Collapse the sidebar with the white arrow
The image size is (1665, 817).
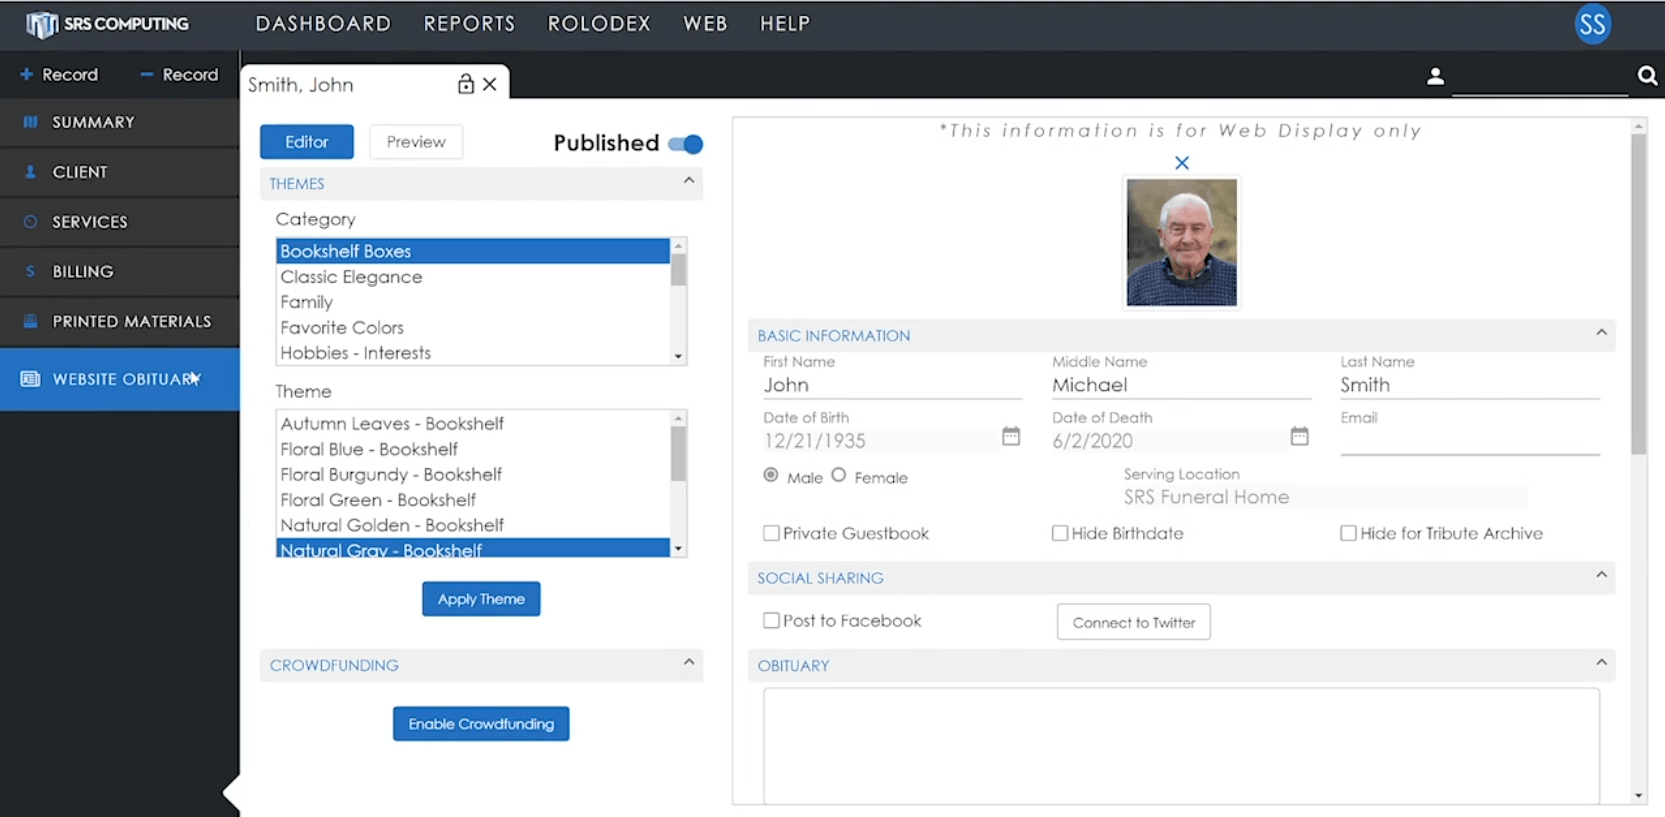coord(231,793)
